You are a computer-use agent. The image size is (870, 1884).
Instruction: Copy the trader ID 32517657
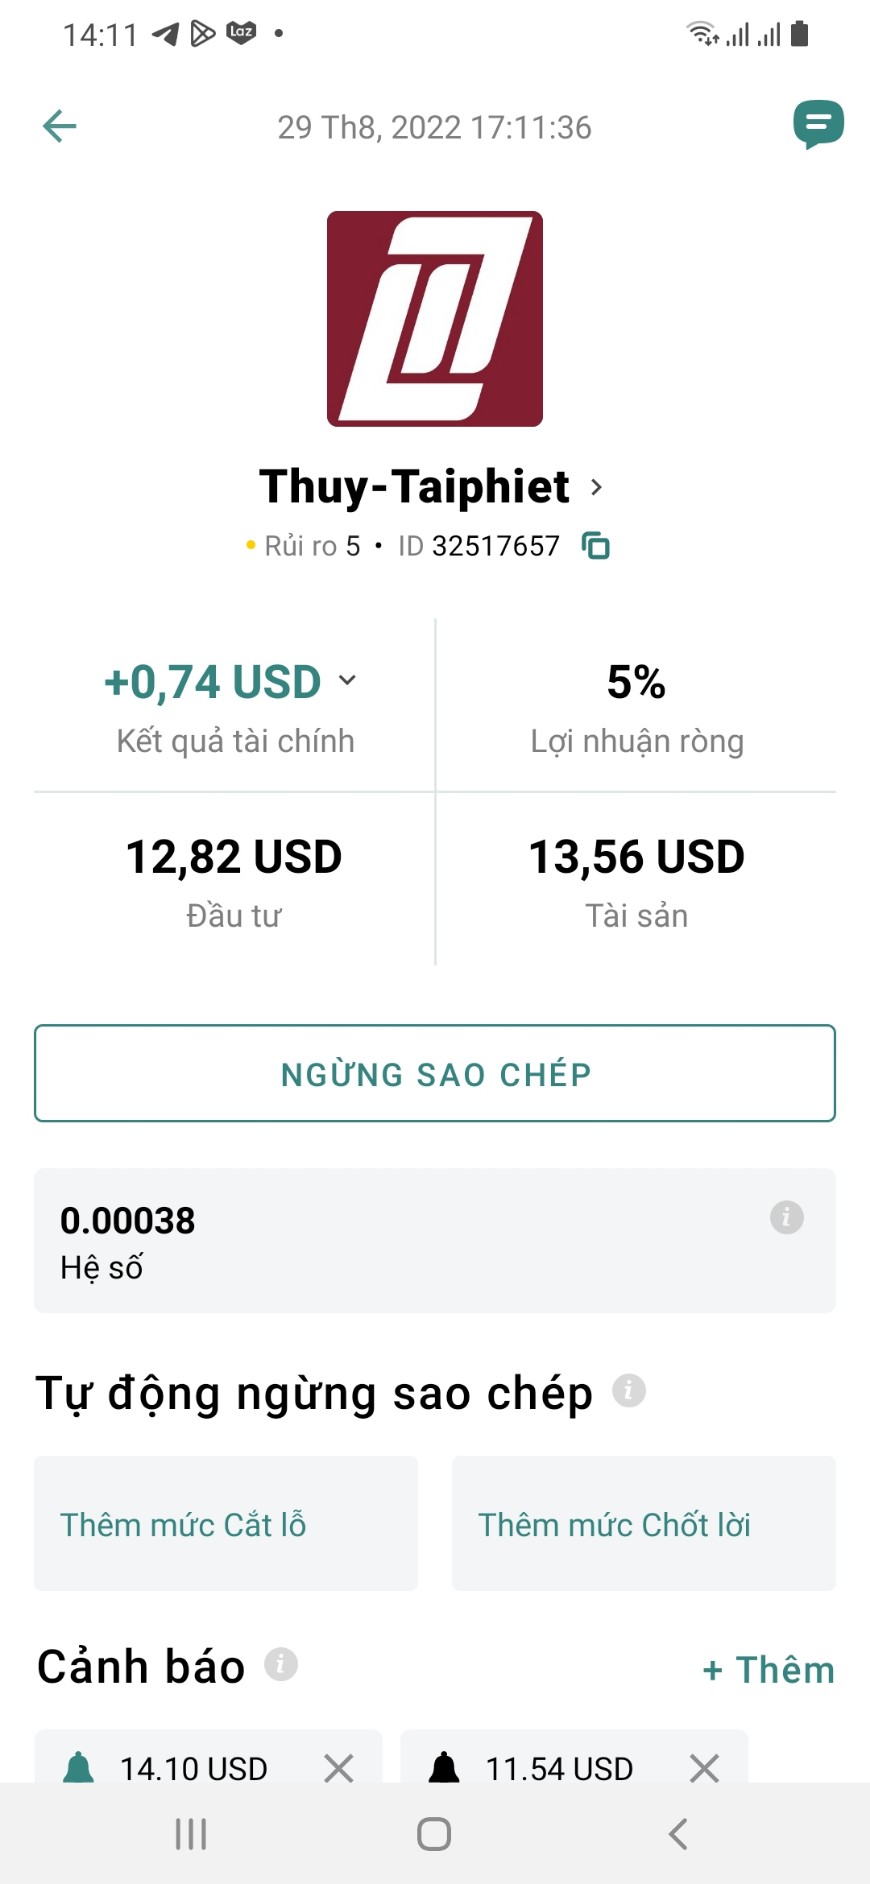(x=596, y=546)
